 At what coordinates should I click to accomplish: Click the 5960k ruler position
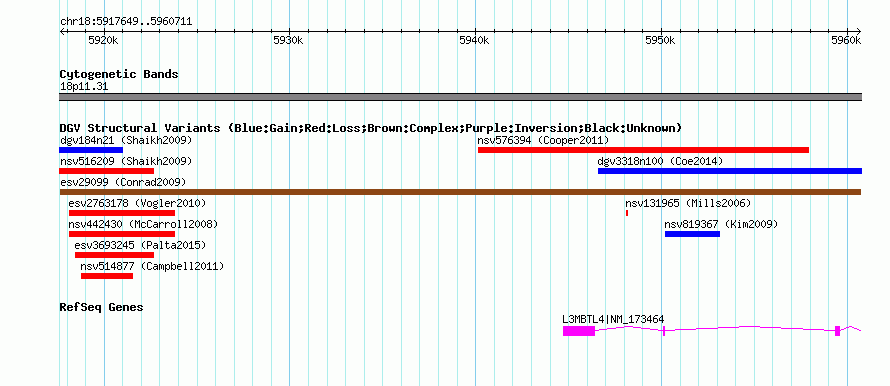click(846, 40)
